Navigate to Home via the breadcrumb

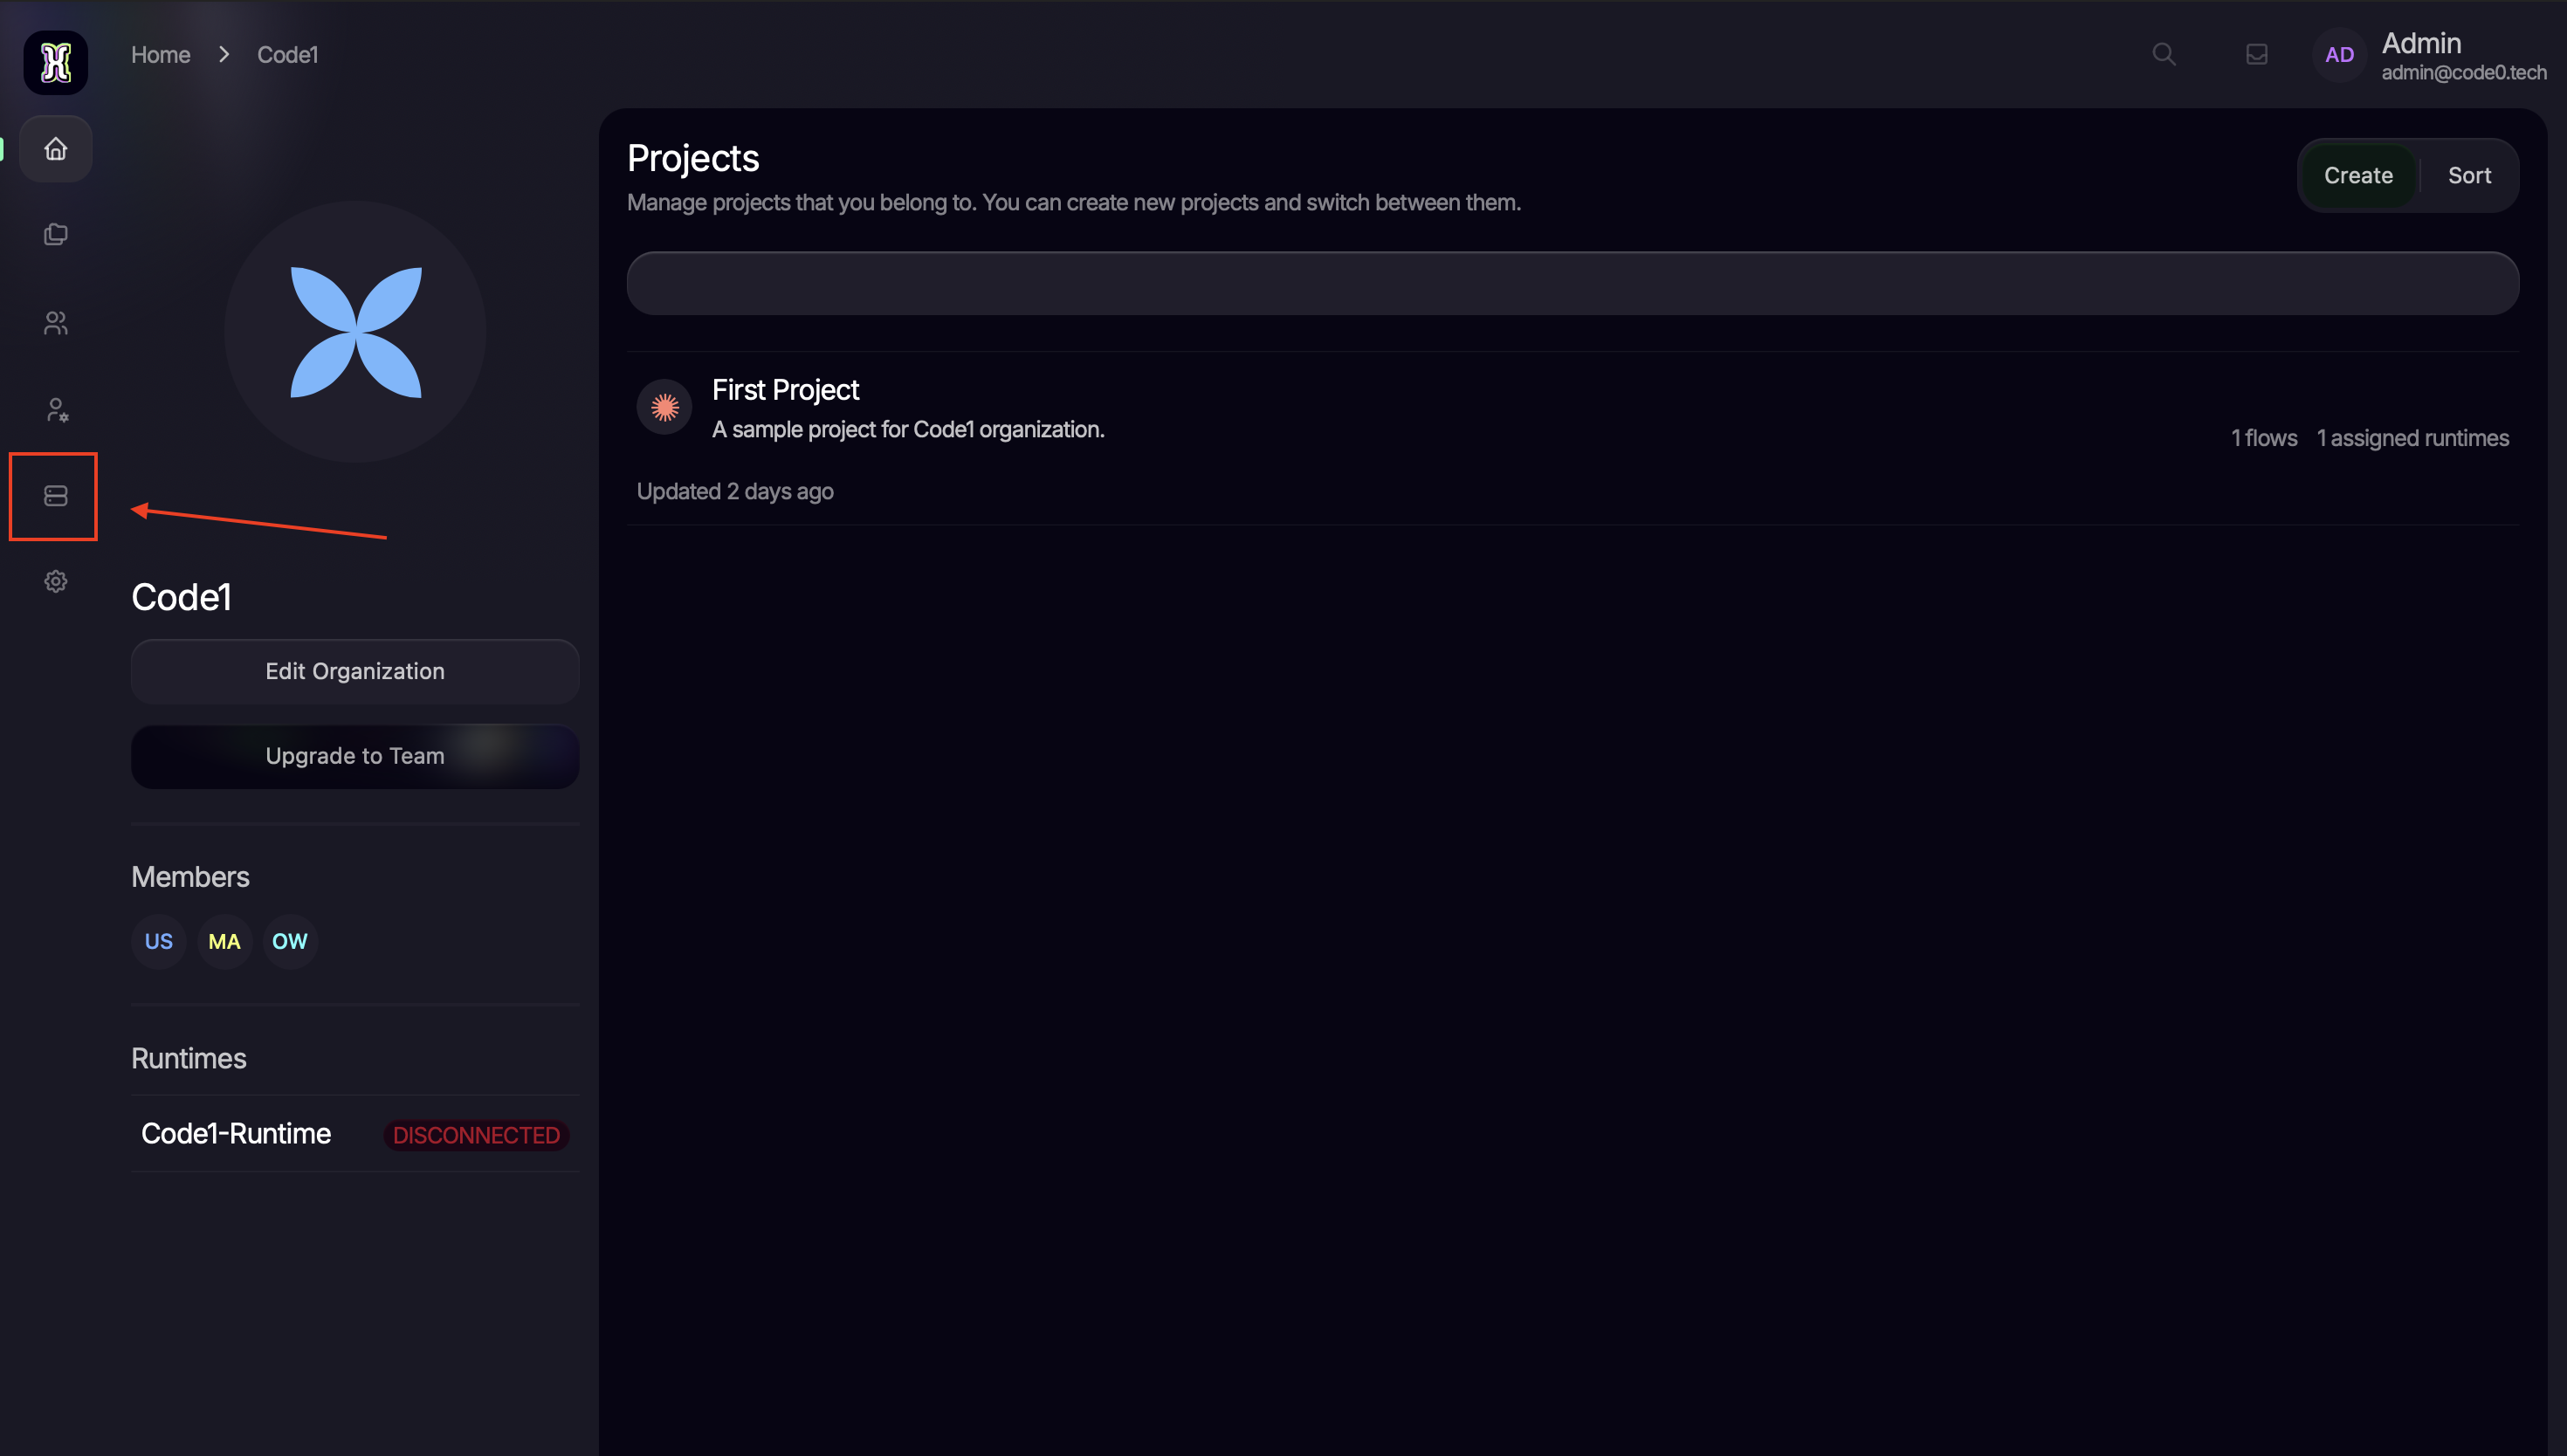(160, 54)
